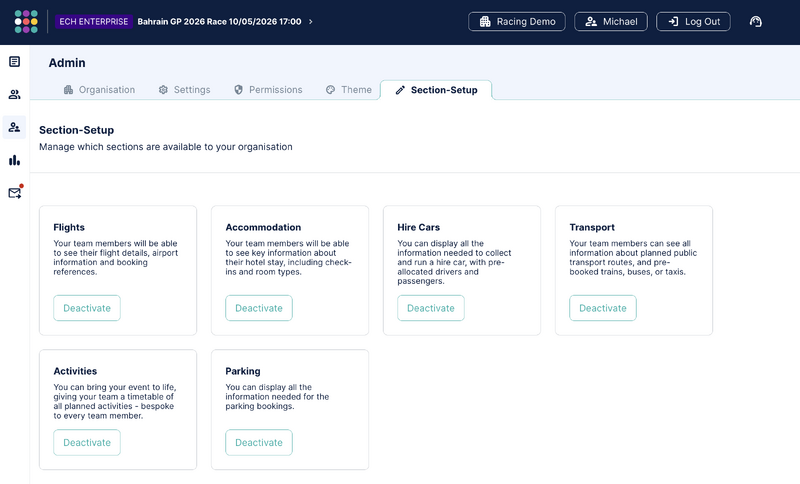Click the Bahrain GP 2026 Race event title

219,21
